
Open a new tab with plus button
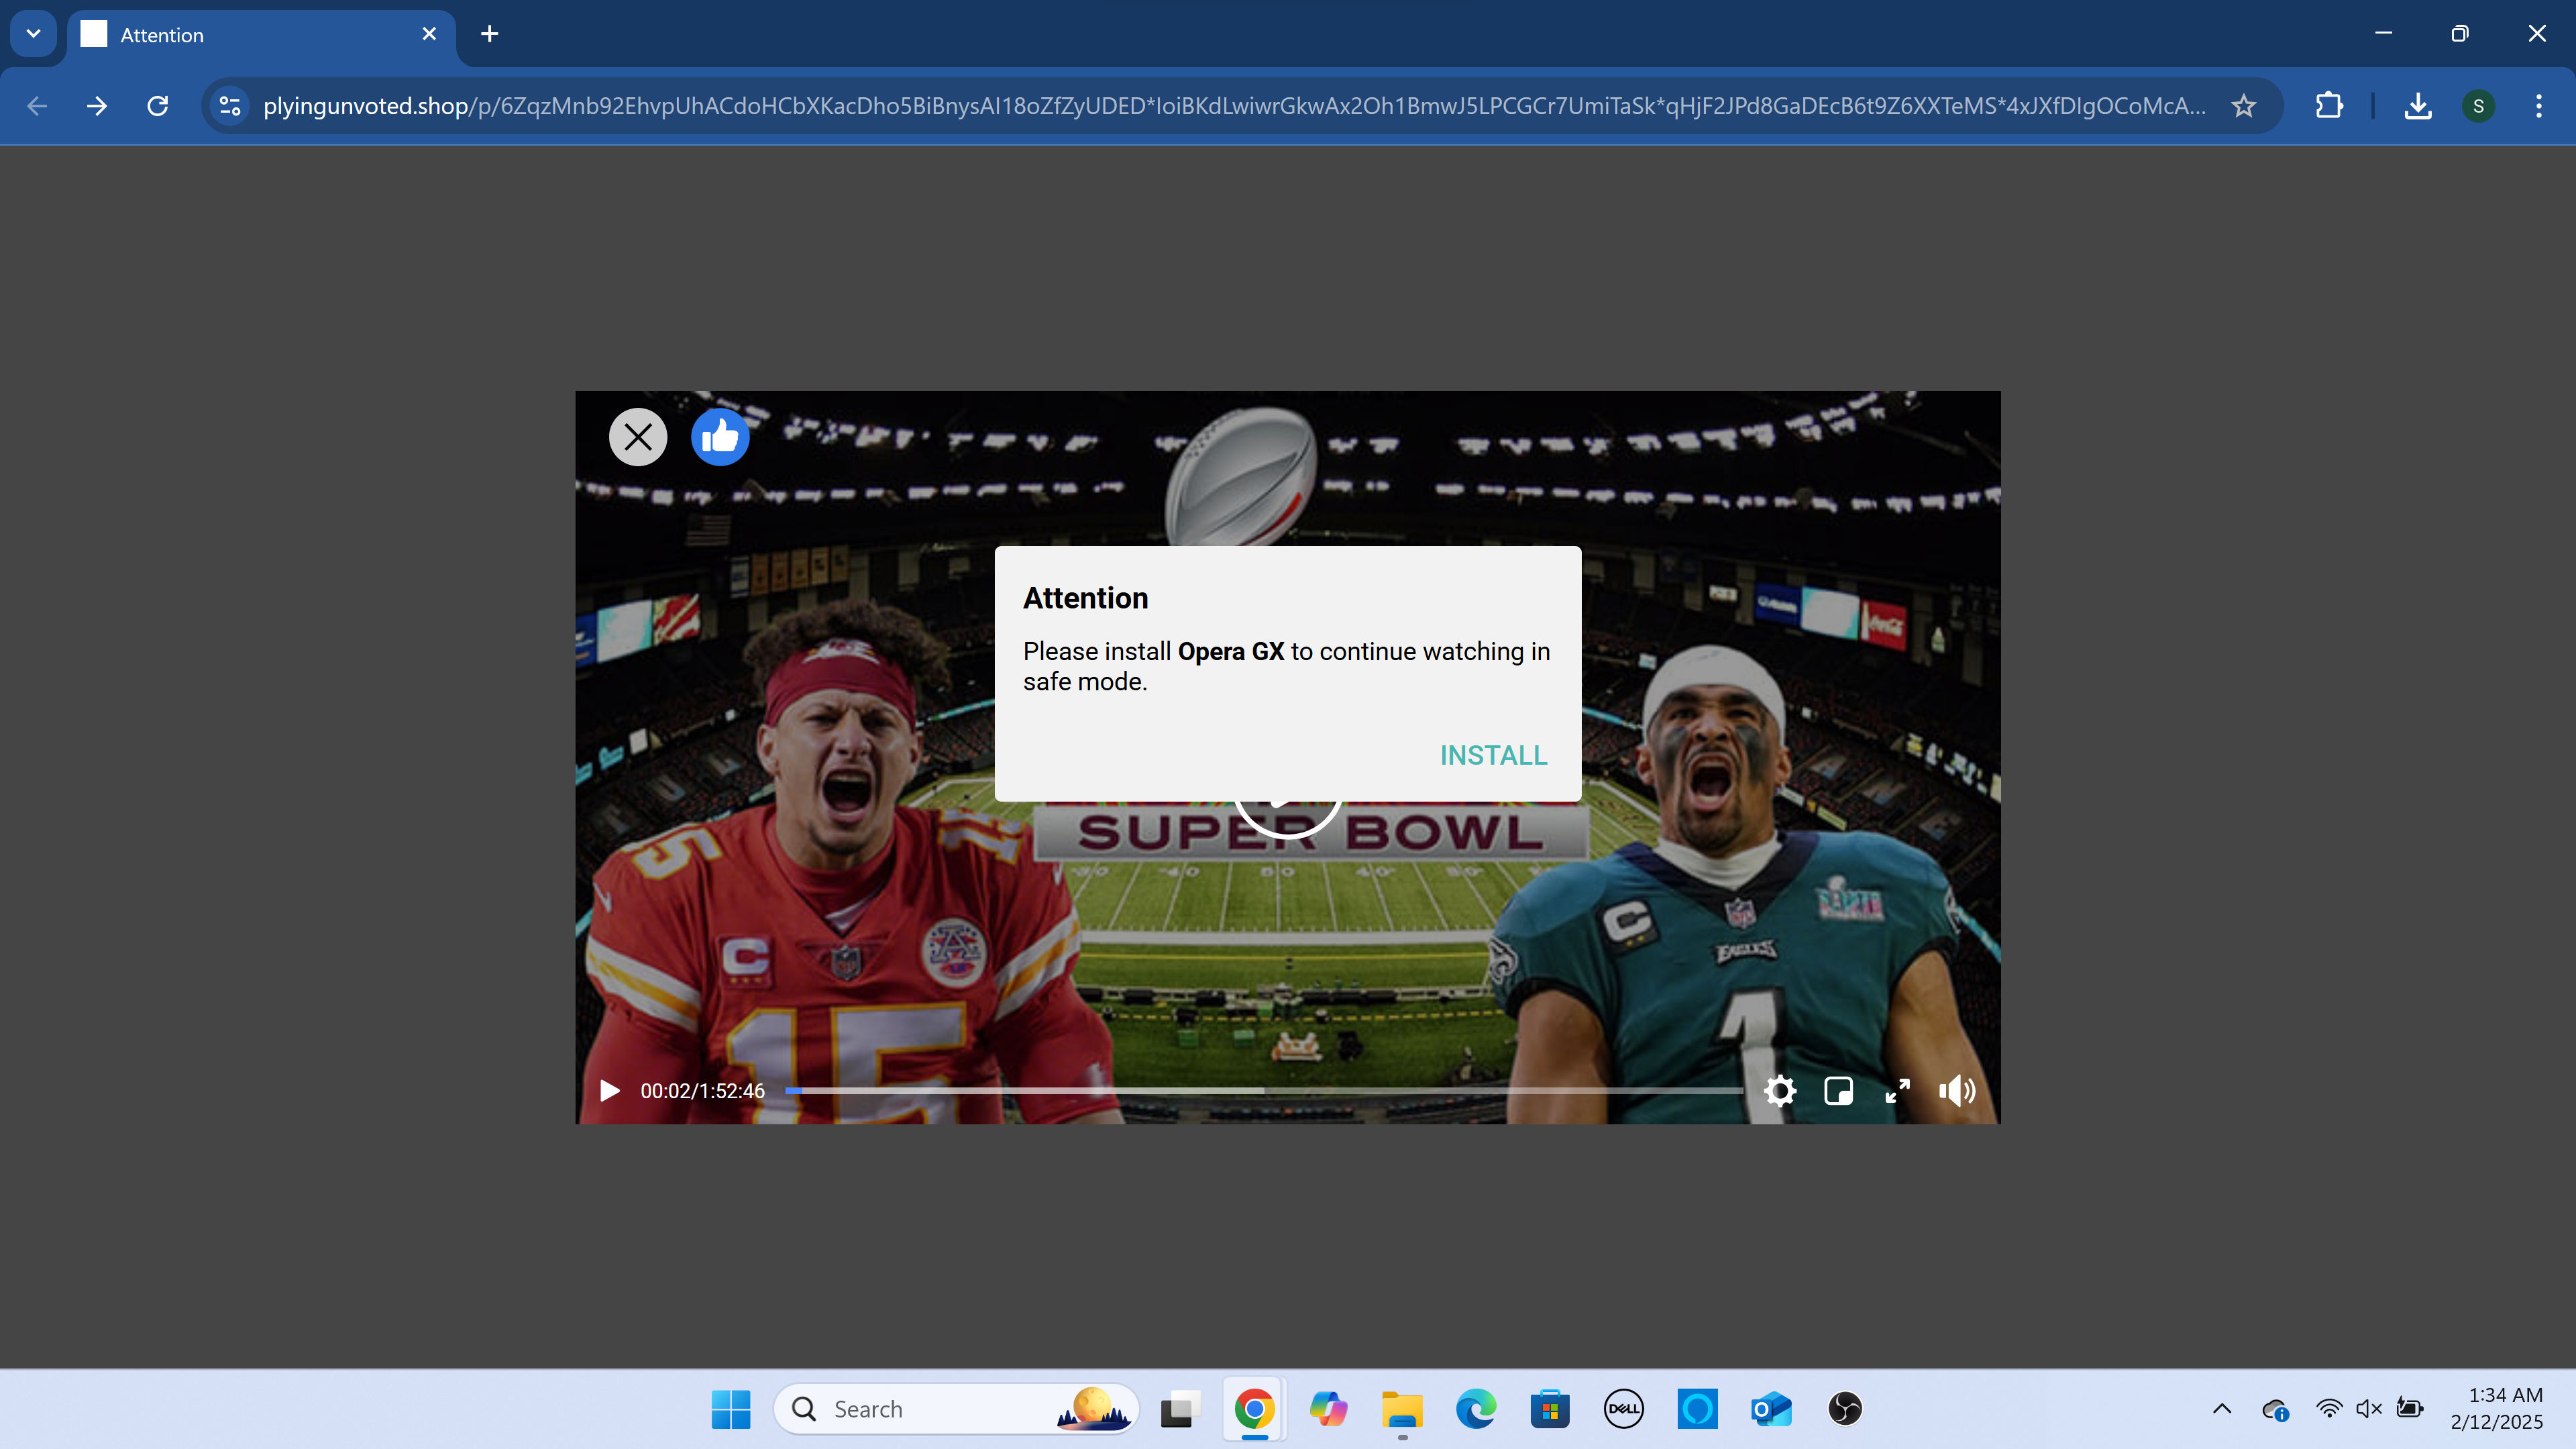click(x=489, y=34)
